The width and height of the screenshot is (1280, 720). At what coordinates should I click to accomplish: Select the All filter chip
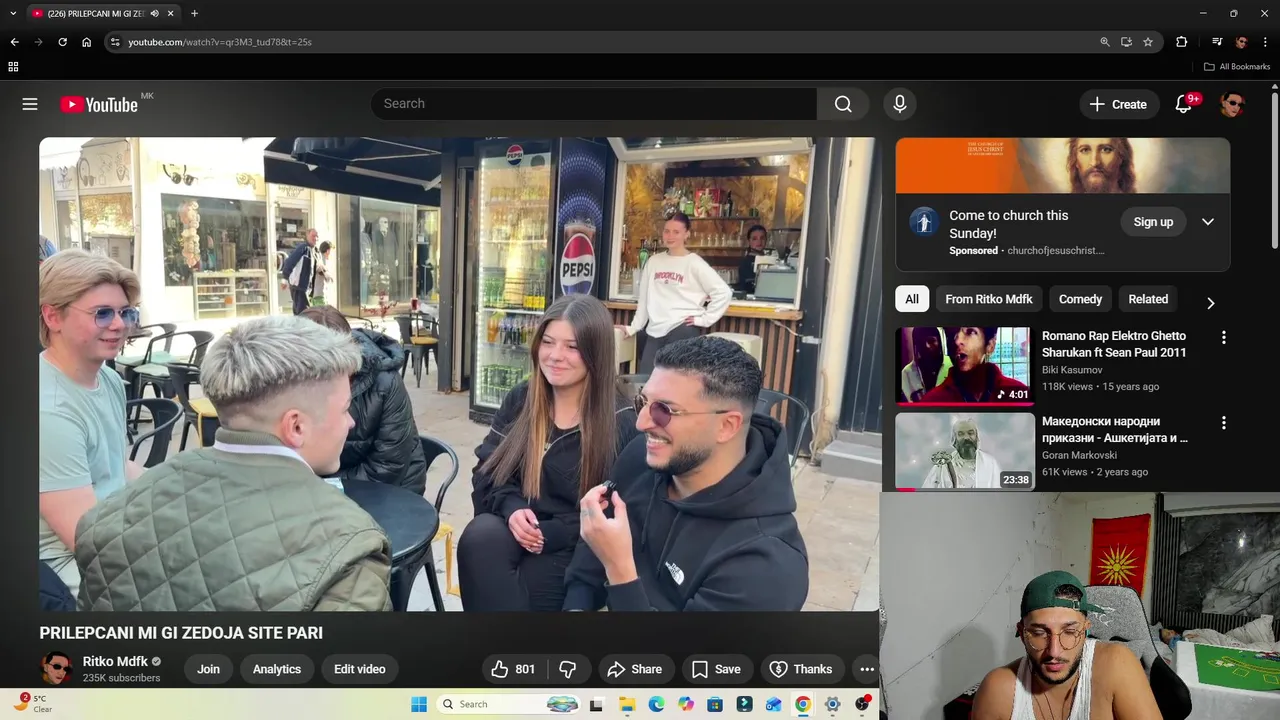pos(912,299)
